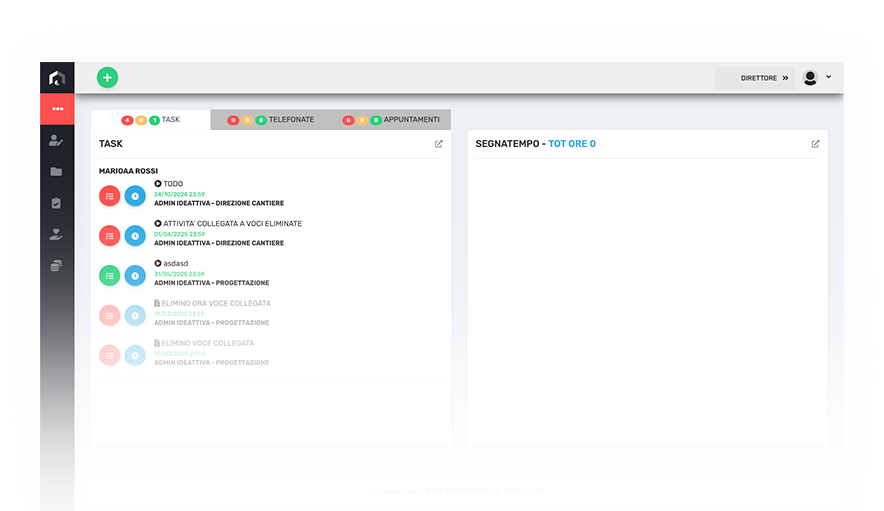Image resolution: width=884 pixels, height=511 pixels.
Task: Click green list icon for asdasd task
Action: coord(109,276)
